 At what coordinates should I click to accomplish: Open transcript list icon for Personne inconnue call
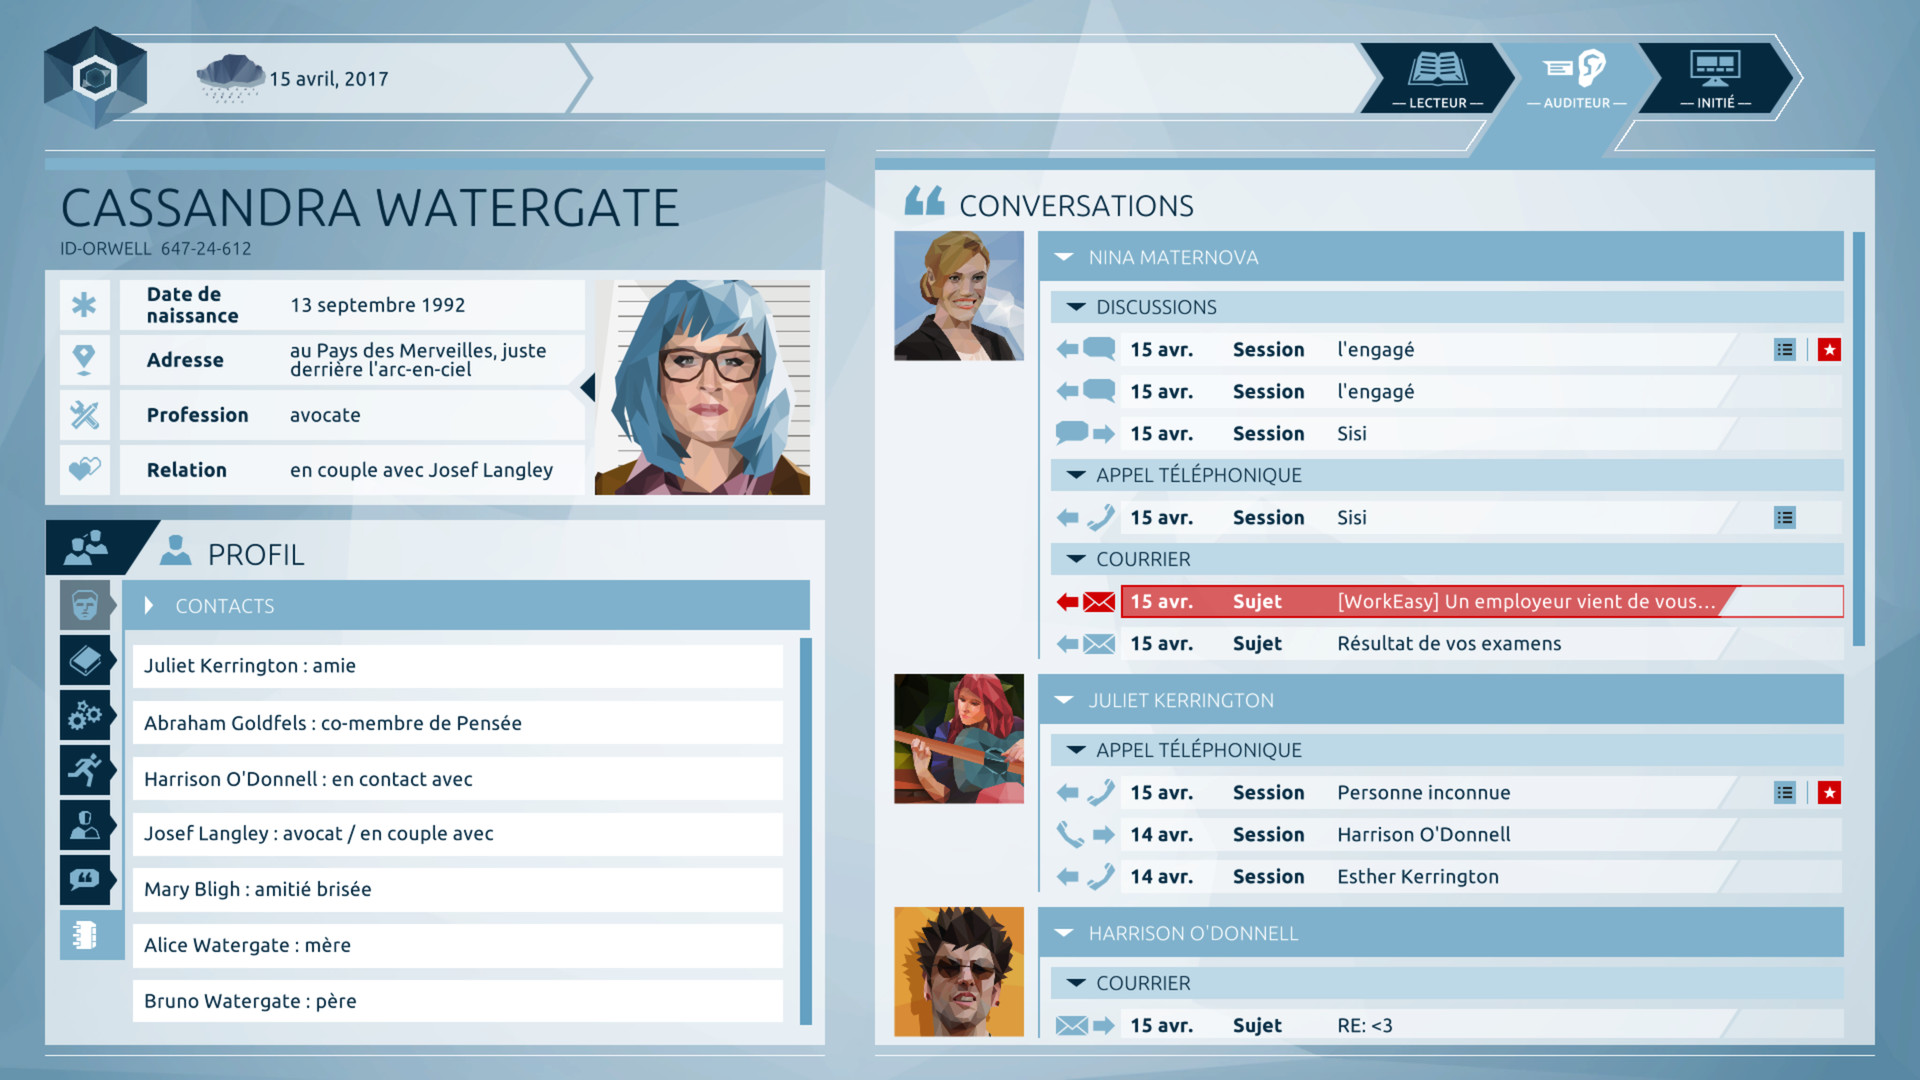pos(1785,793)
